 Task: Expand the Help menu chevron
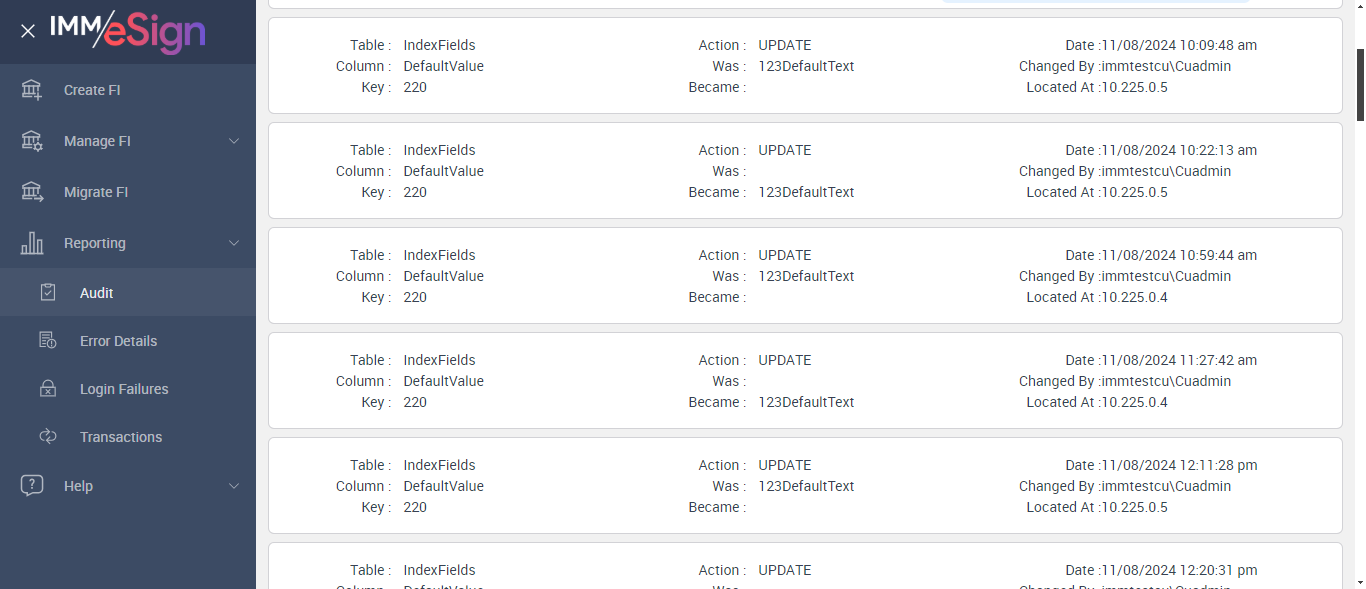pos(234,486)
